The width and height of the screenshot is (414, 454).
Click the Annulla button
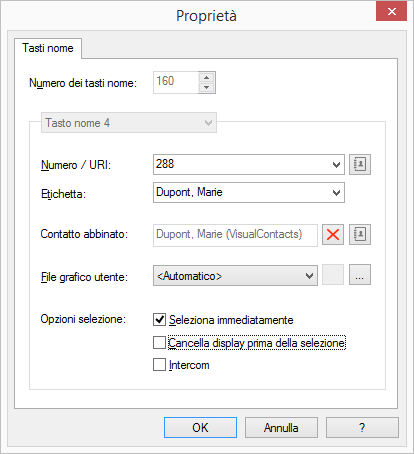point(281,427)
